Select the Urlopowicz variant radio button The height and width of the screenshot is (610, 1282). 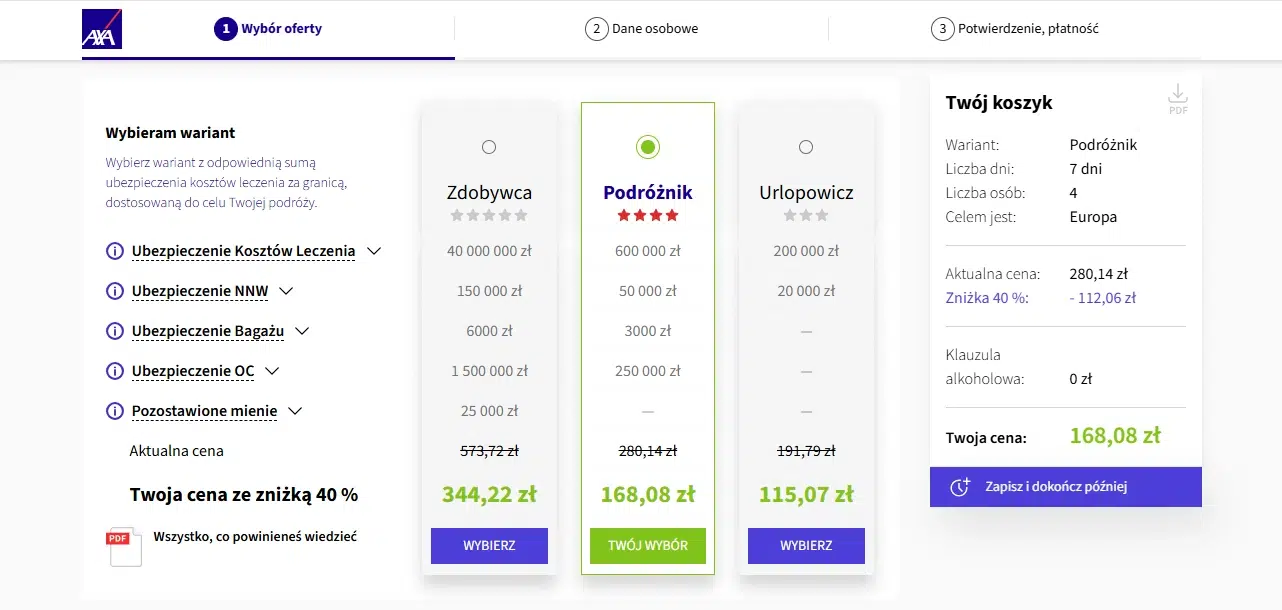pos(806,147)
